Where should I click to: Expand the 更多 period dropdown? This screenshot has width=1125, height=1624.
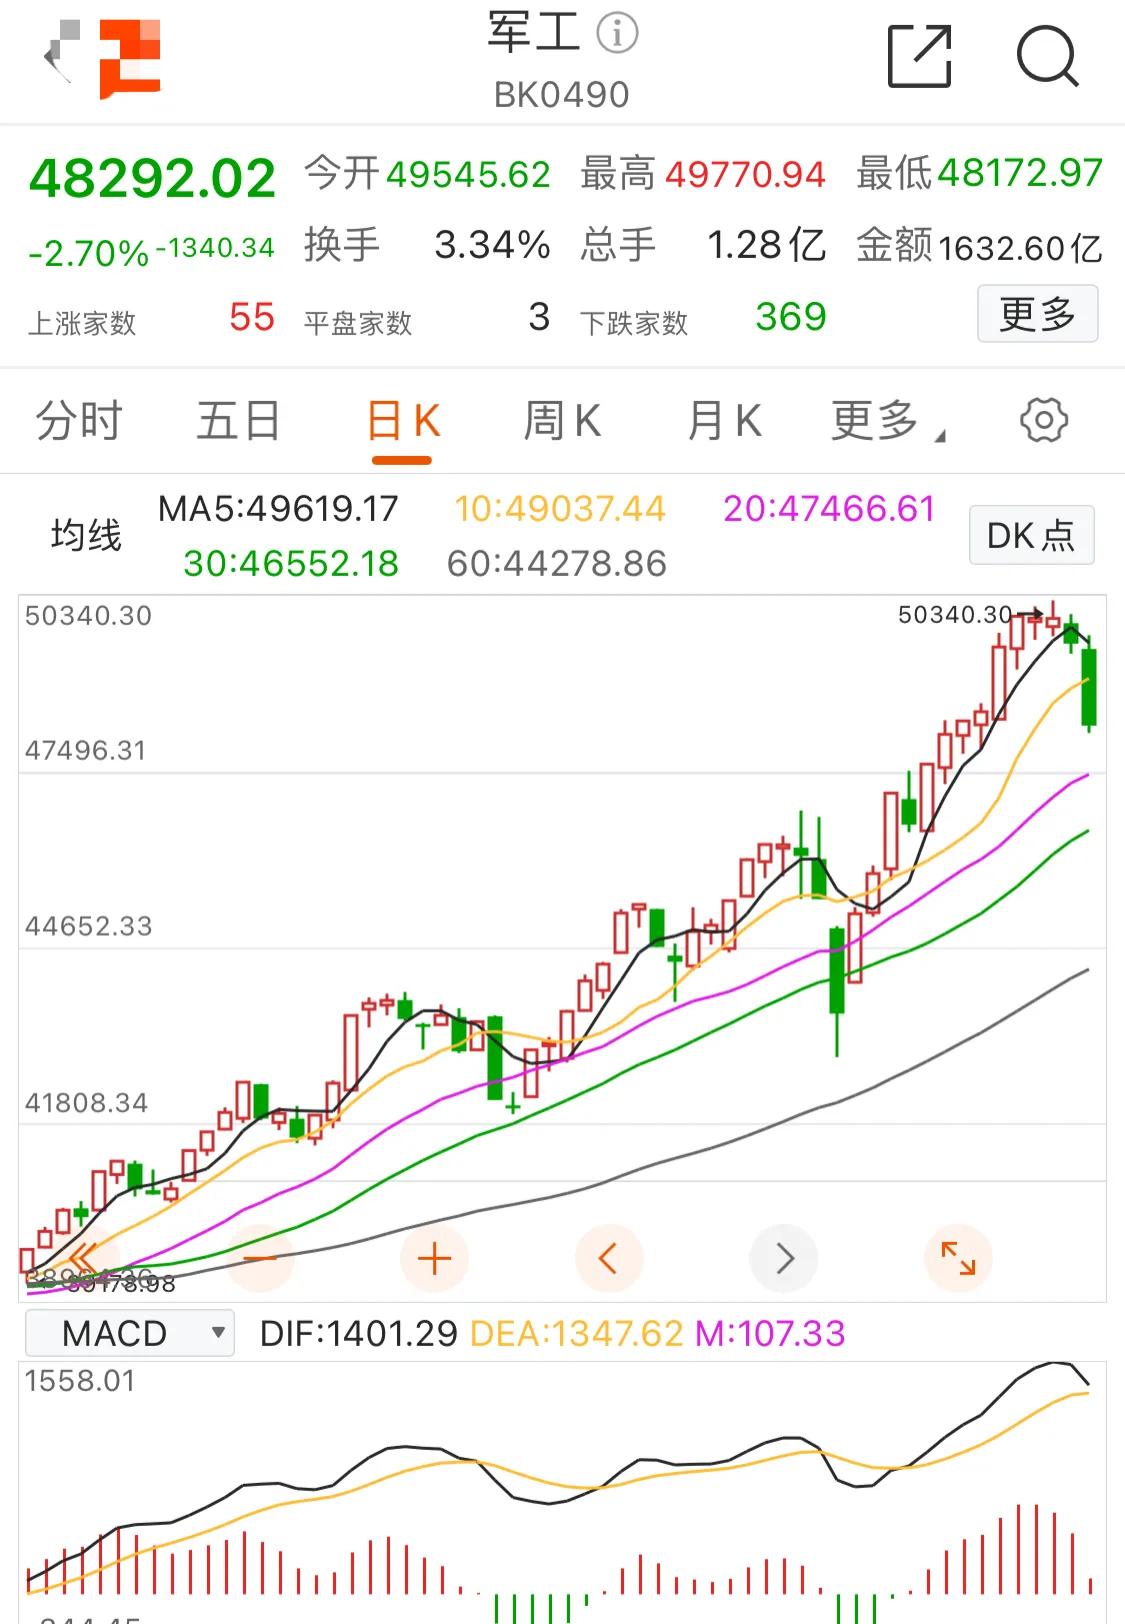click(886, 420)
